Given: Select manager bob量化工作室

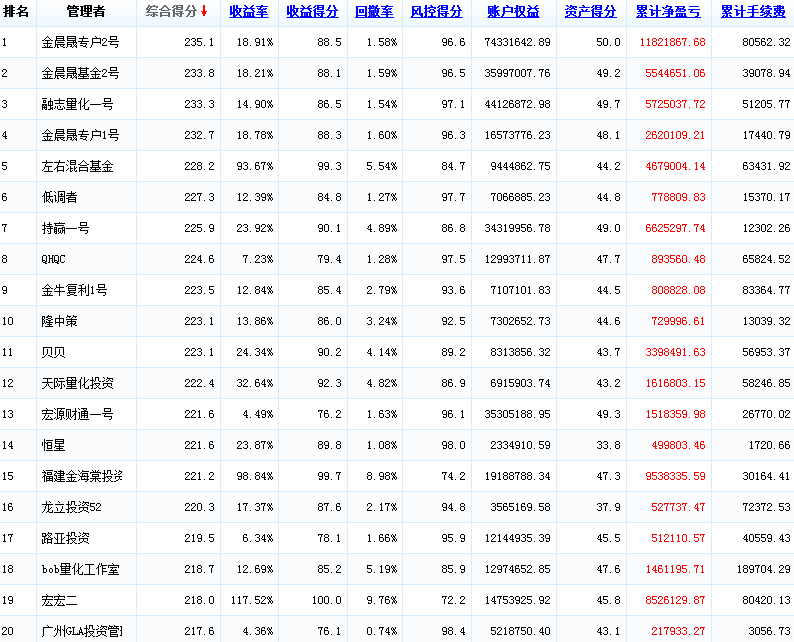Looking at the screenshot, I should 80,569.
